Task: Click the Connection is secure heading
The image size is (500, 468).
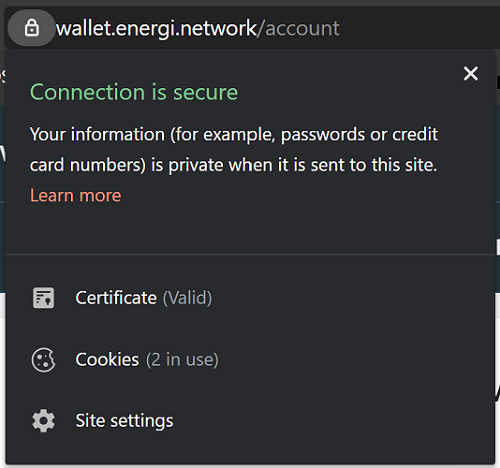Action: pos(134,92)
